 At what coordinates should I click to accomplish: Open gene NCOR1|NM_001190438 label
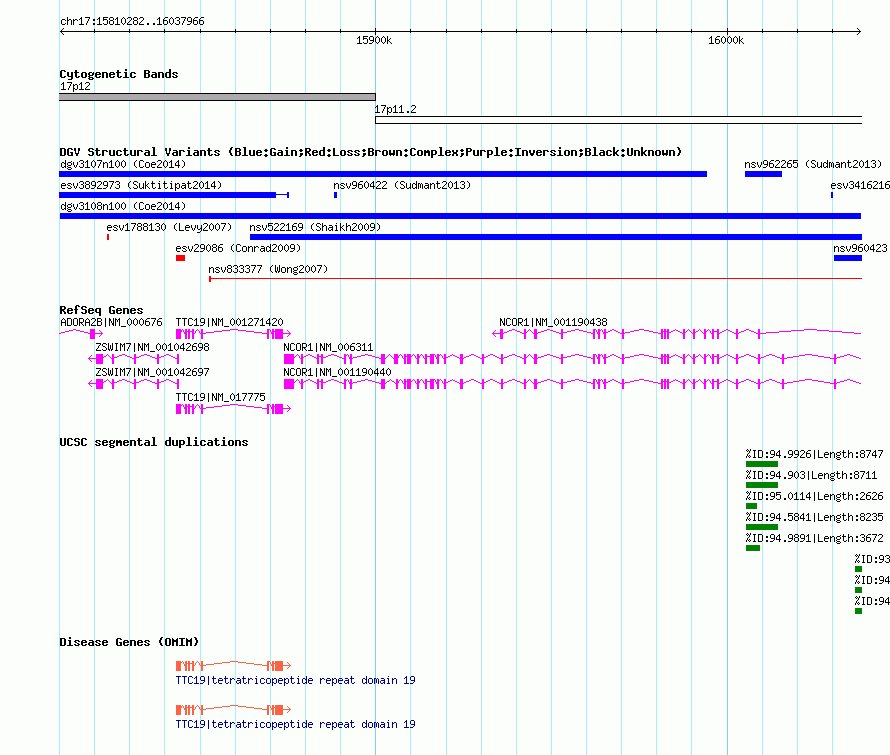coord(553,322)
